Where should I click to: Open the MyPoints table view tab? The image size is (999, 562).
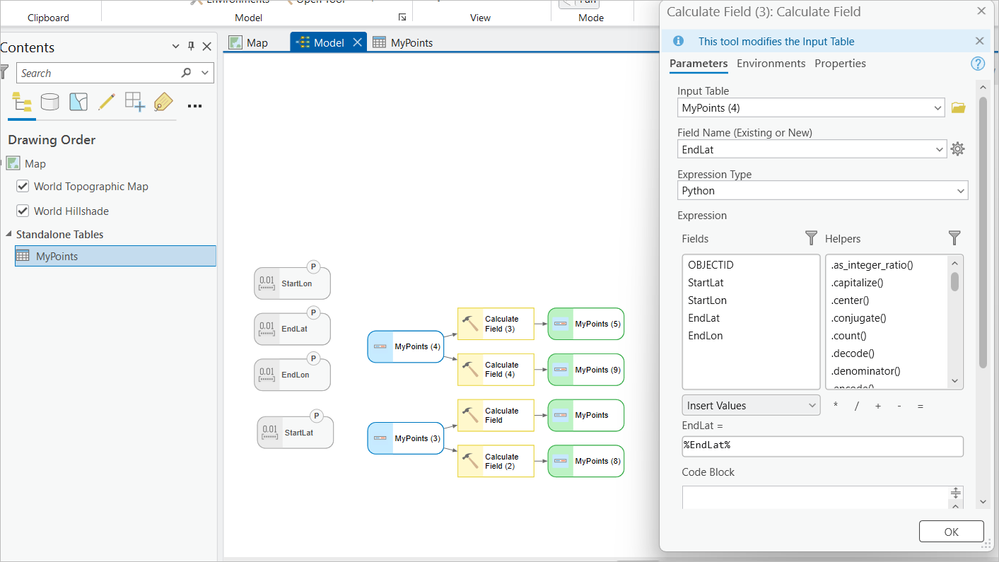click(x=403, y=43)
